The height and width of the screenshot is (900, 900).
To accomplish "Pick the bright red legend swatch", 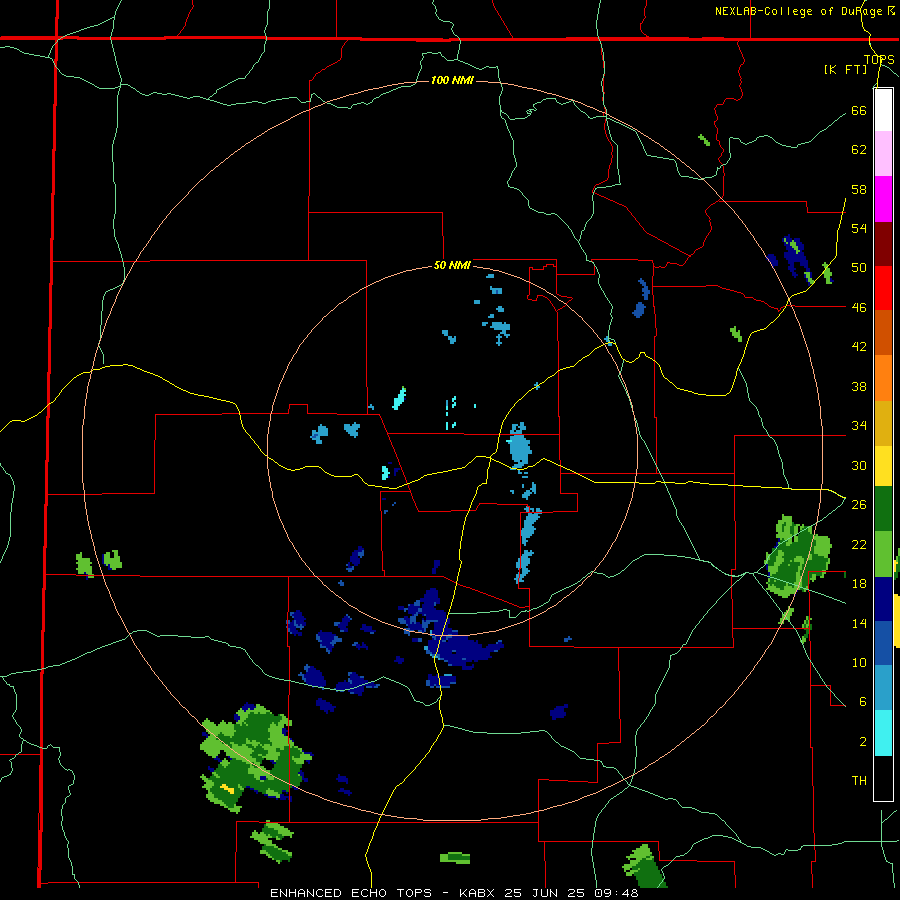I will [x=883, y=288].
